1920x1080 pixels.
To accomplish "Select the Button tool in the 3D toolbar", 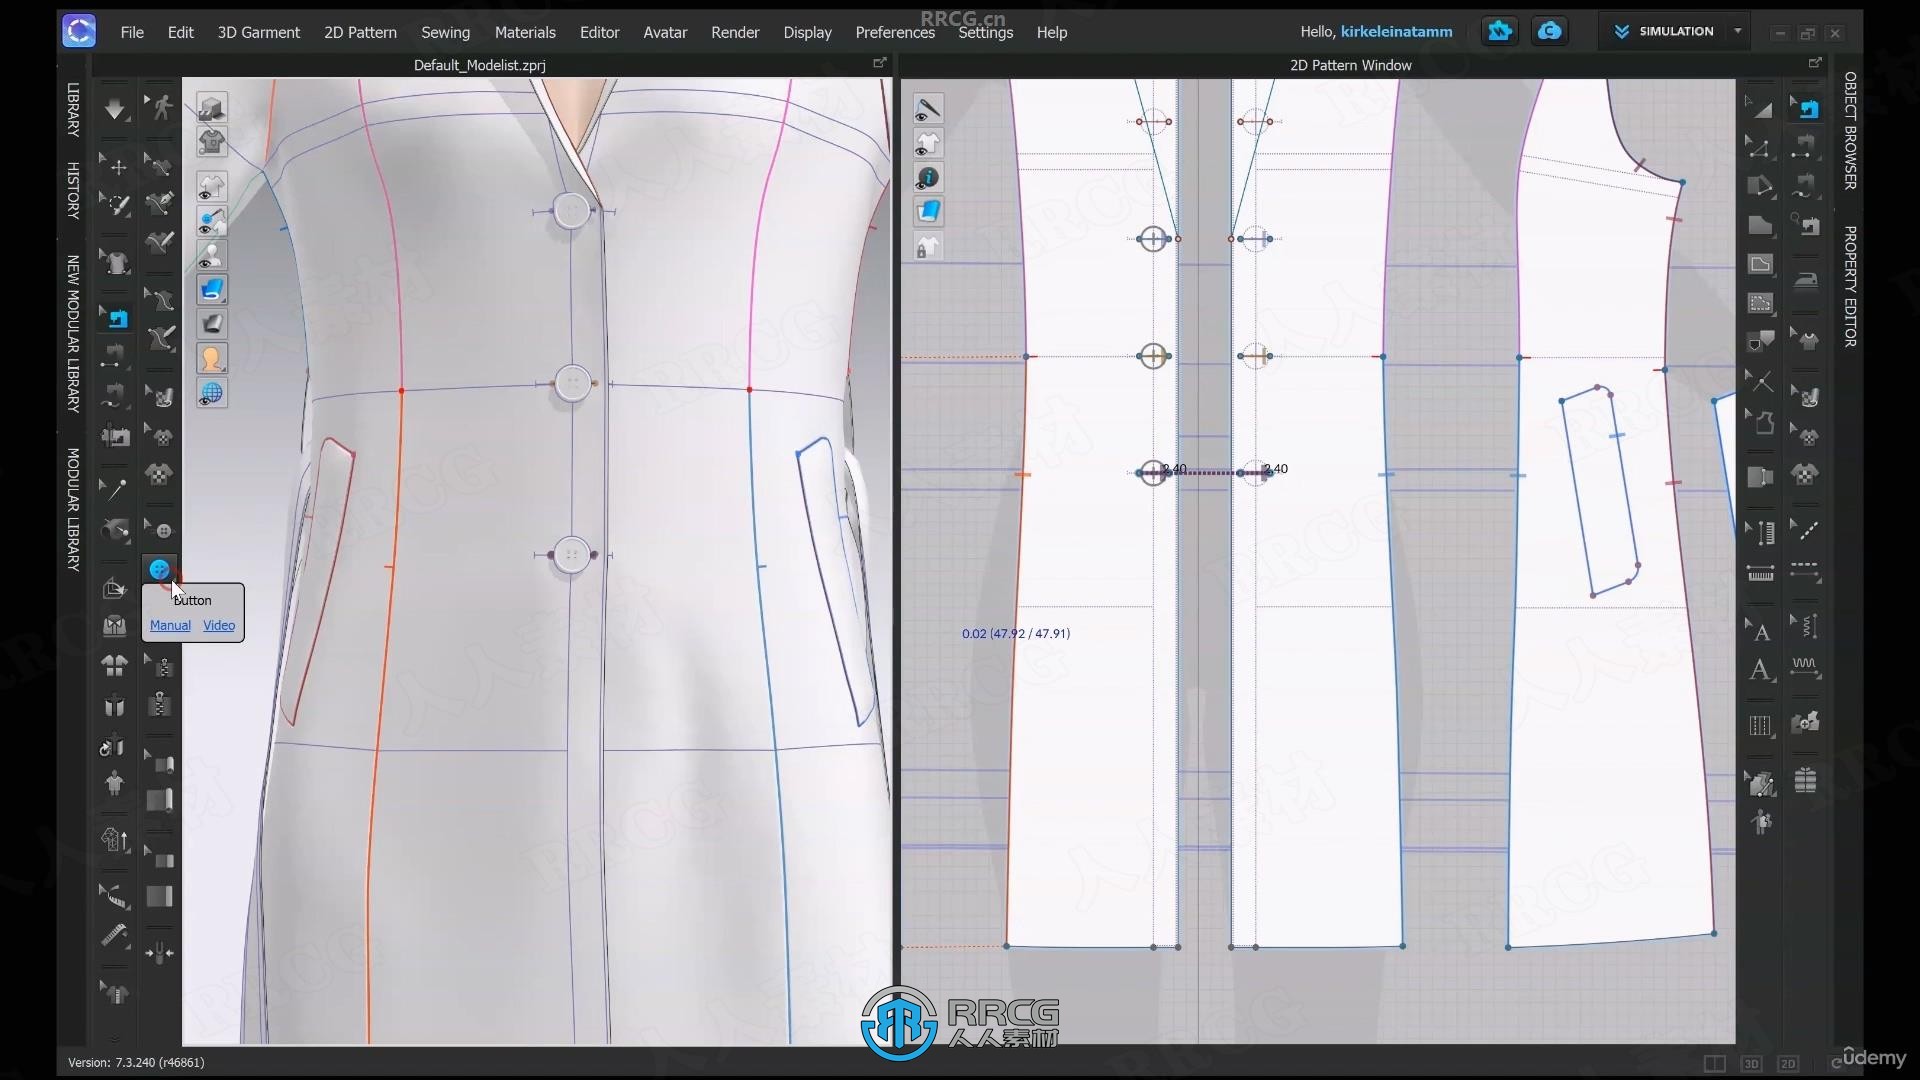I will pos(160,570).
